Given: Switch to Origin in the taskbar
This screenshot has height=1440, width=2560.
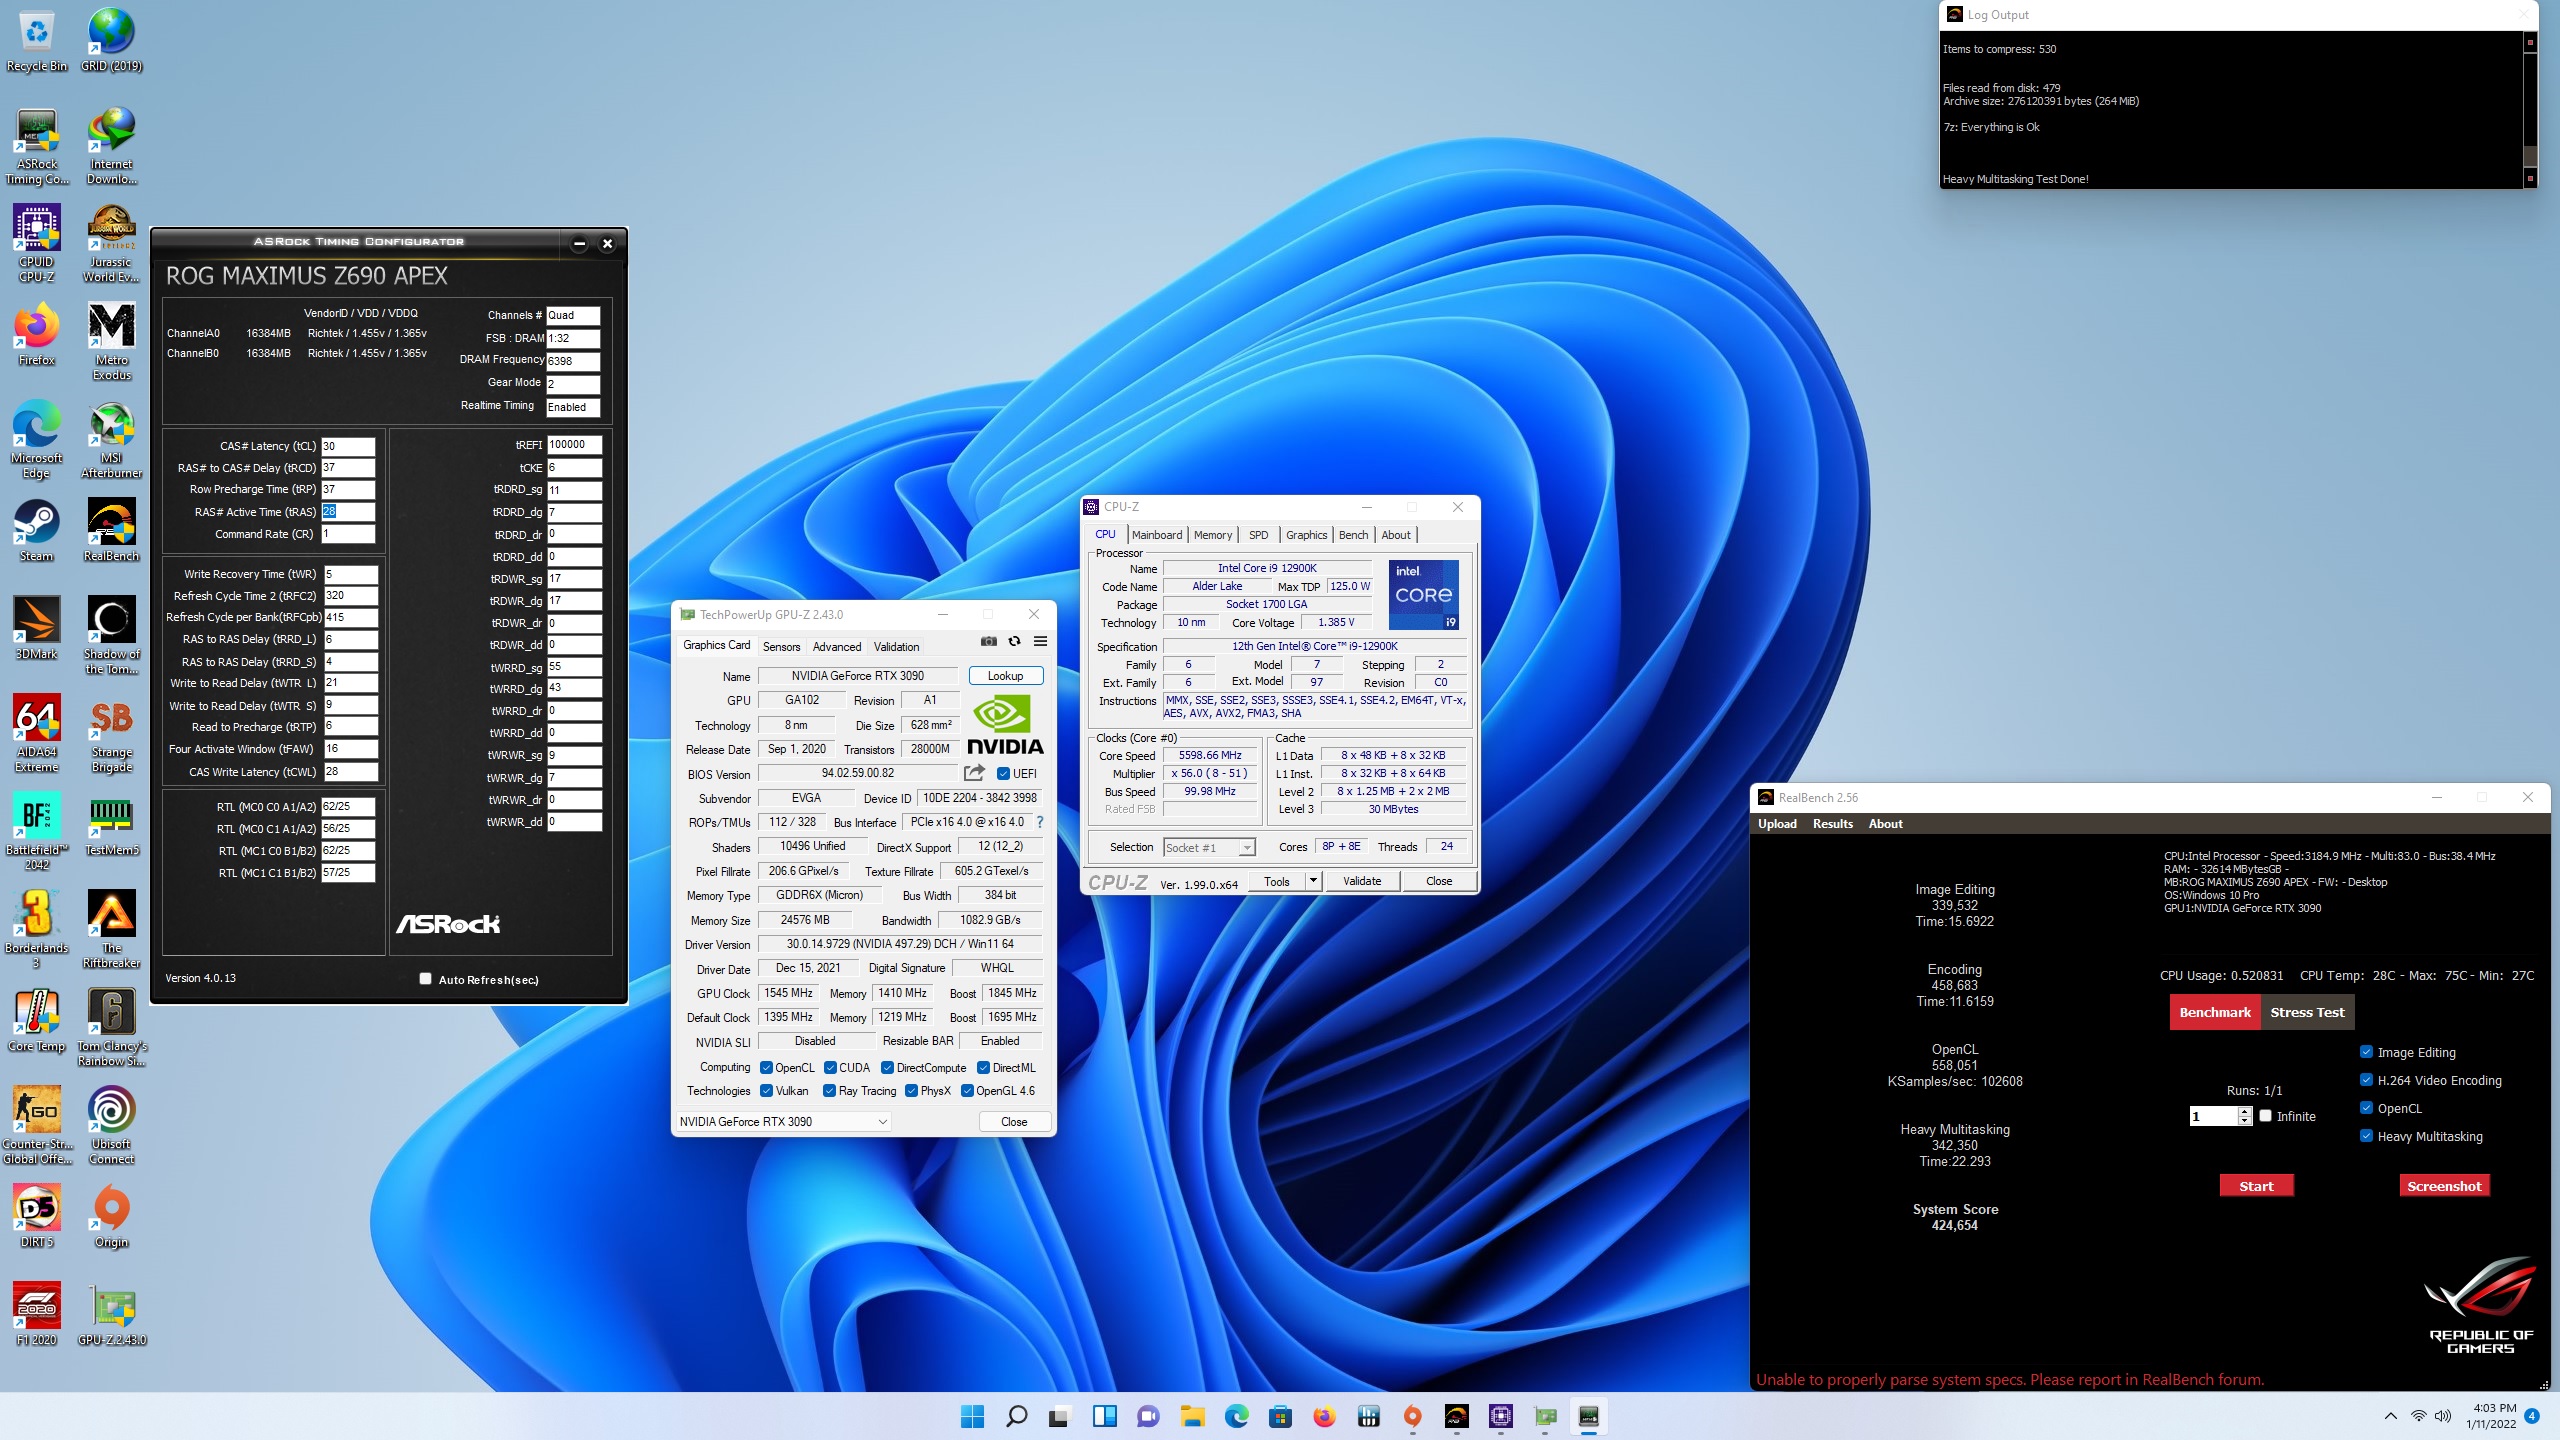Looking at the screenshot, I should tap(1412, 1416).
